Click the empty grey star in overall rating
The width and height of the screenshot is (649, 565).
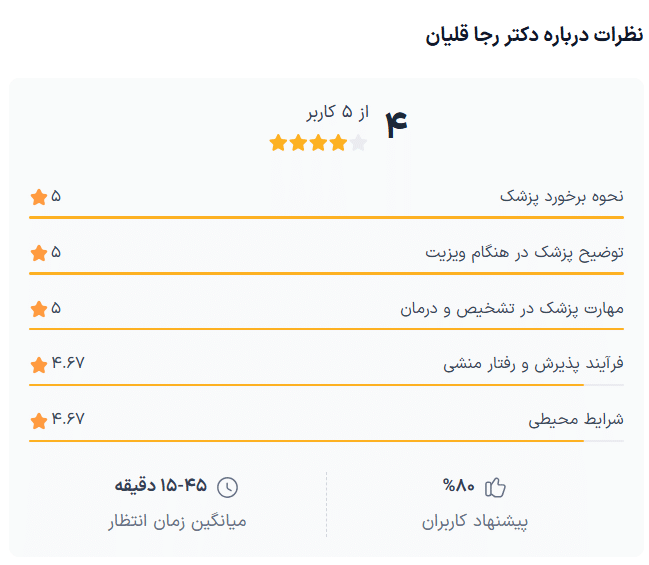coord(359,143)
